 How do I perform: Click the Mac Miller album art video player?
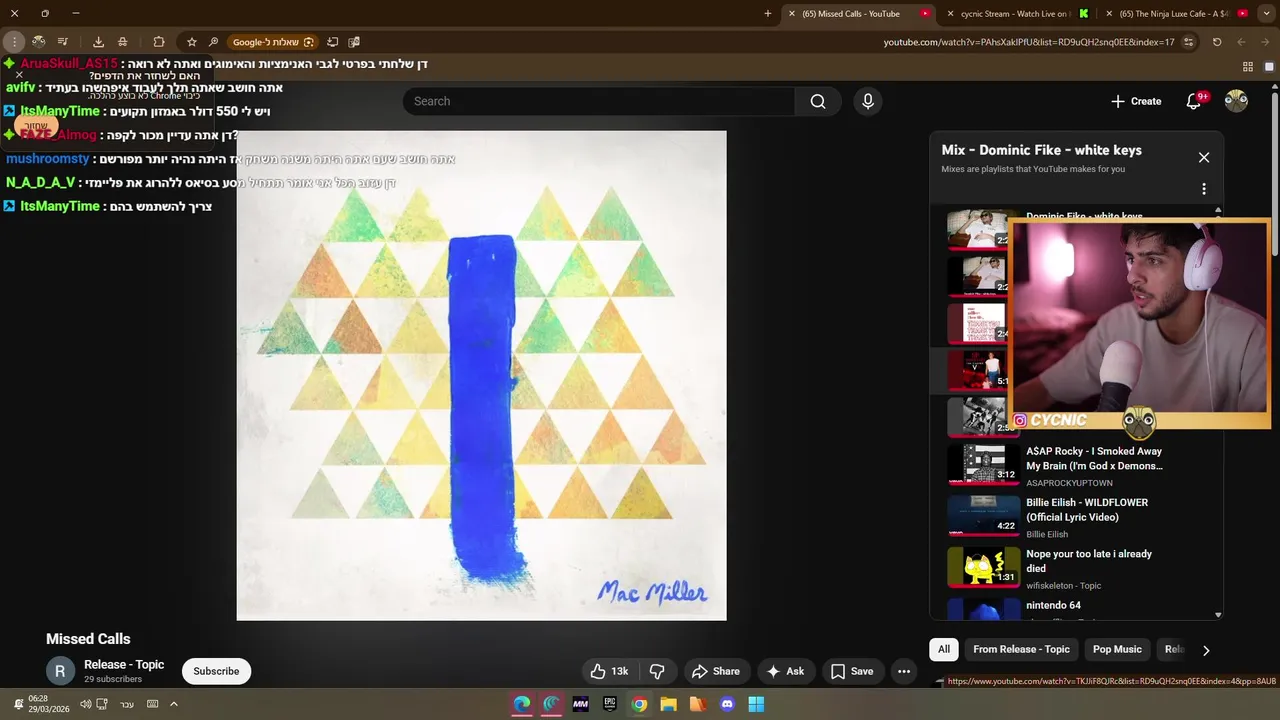point(481,375)
